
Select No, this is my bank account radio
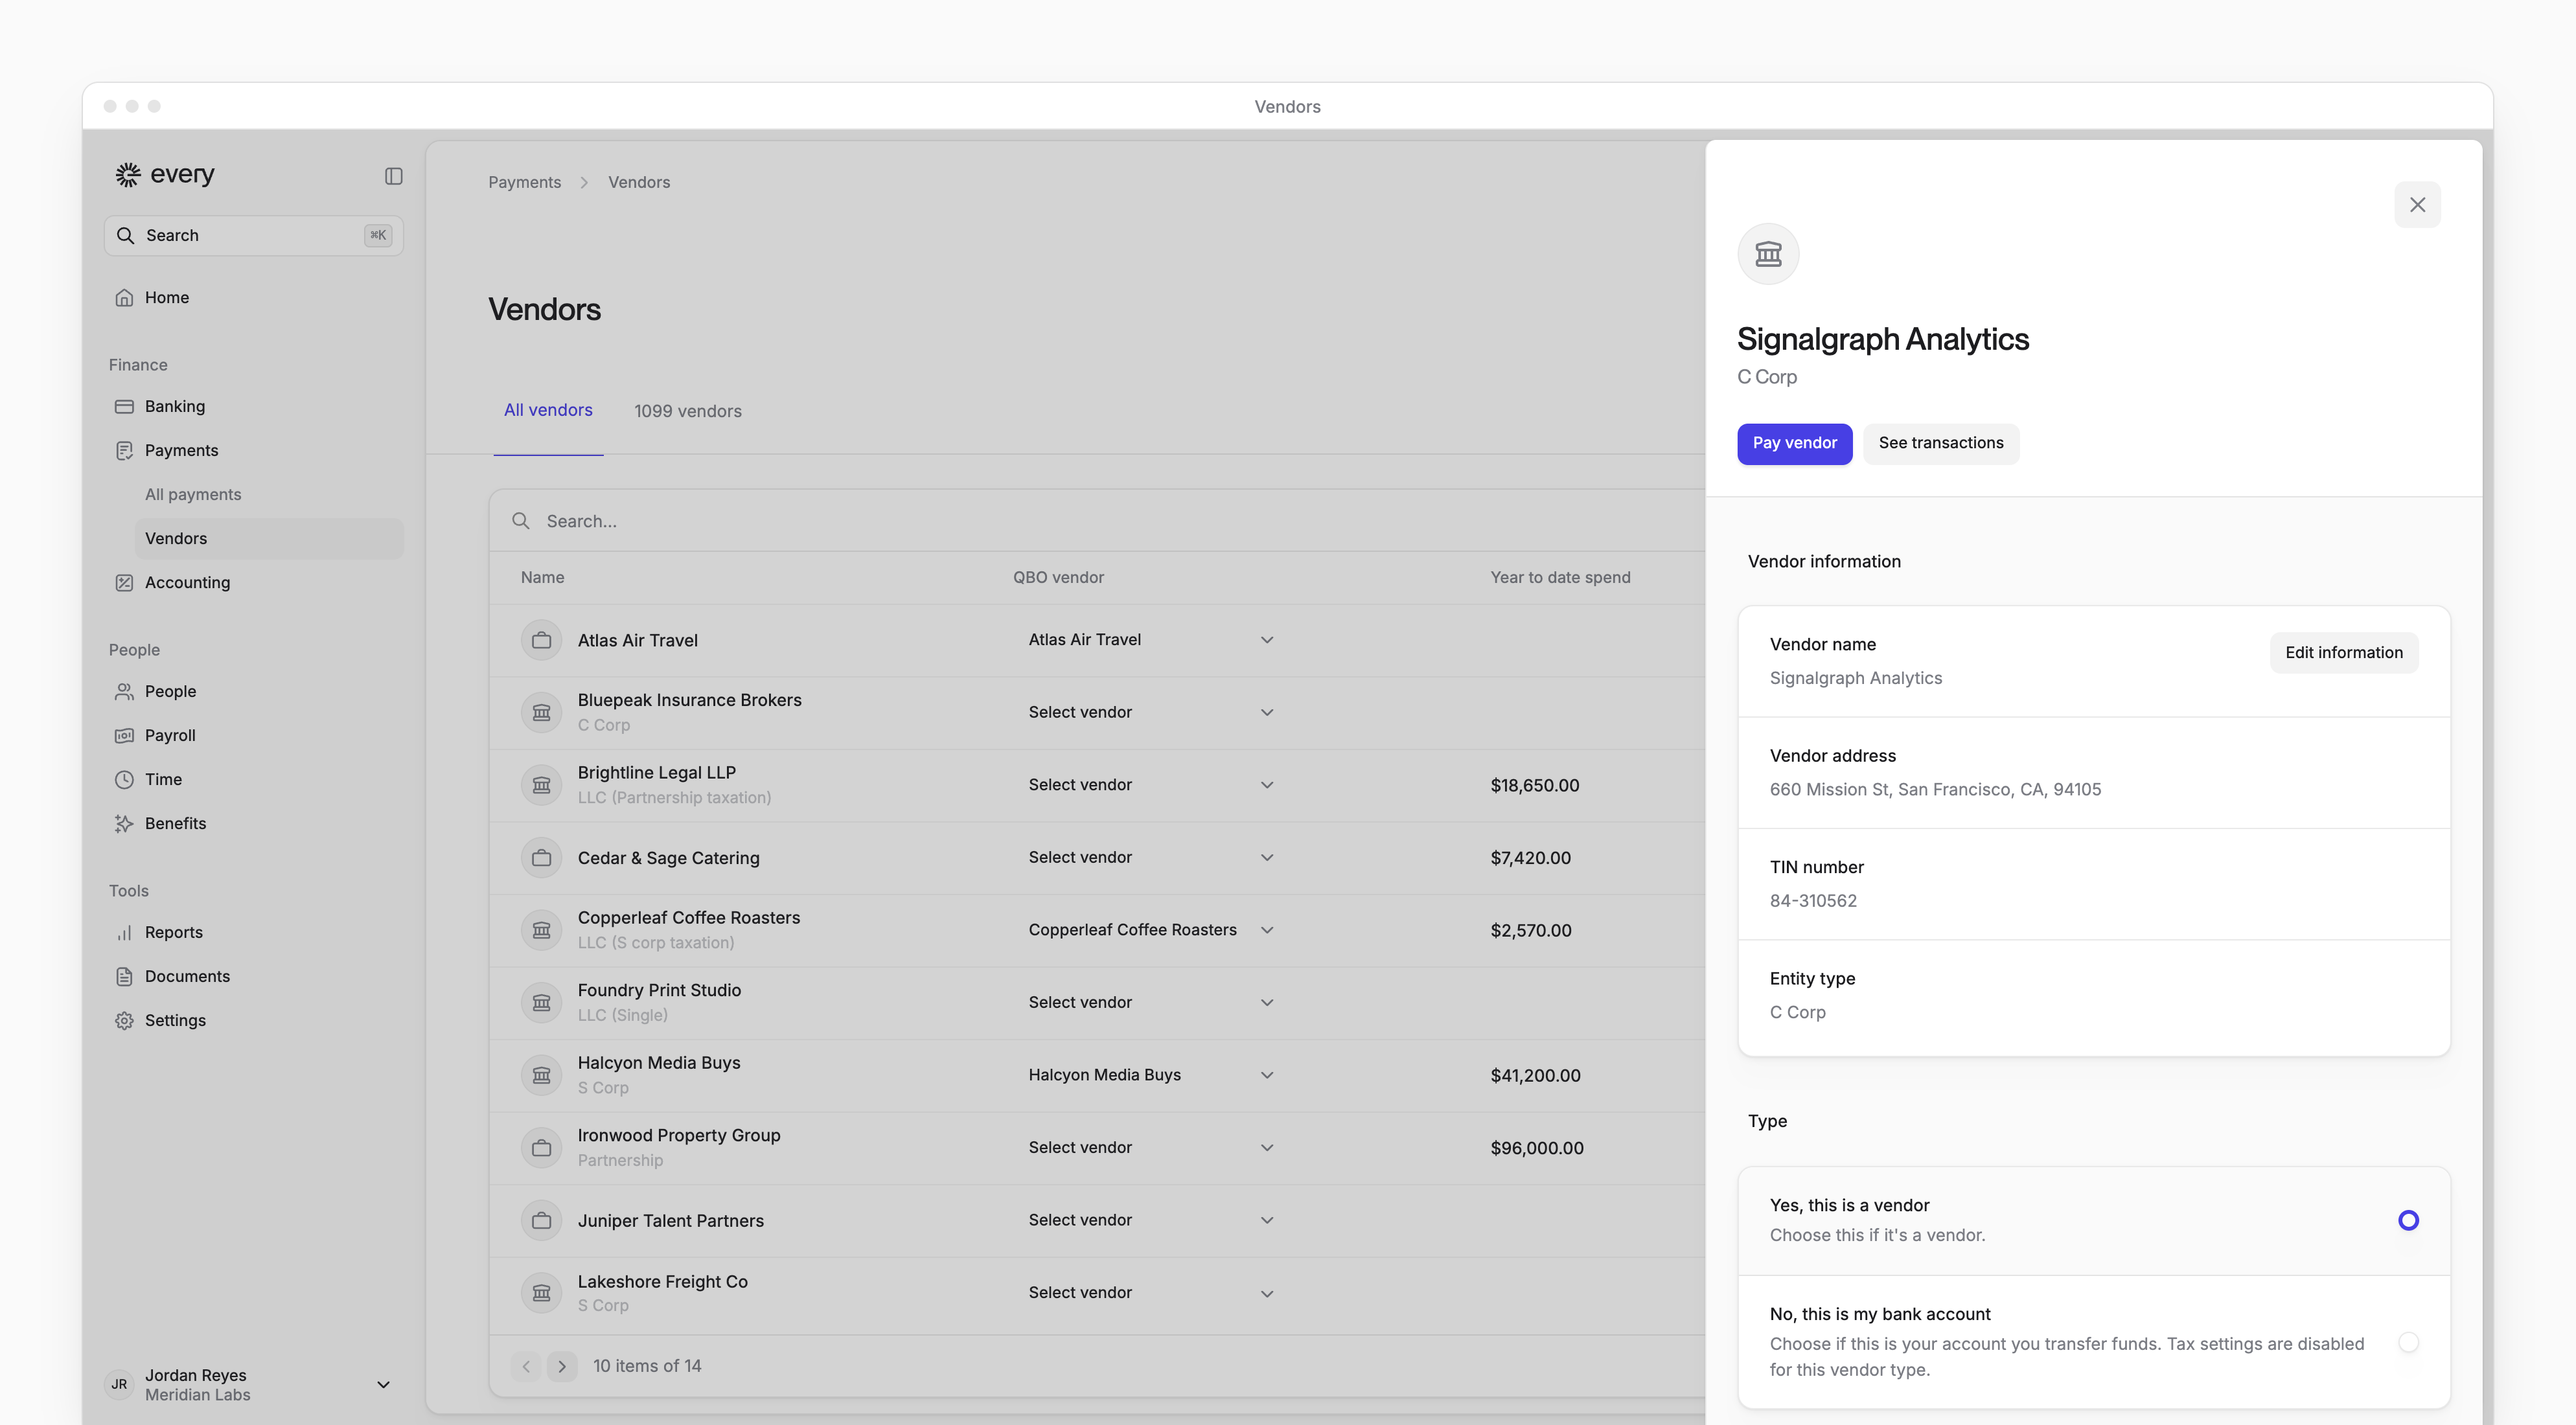[2408, 1342]
